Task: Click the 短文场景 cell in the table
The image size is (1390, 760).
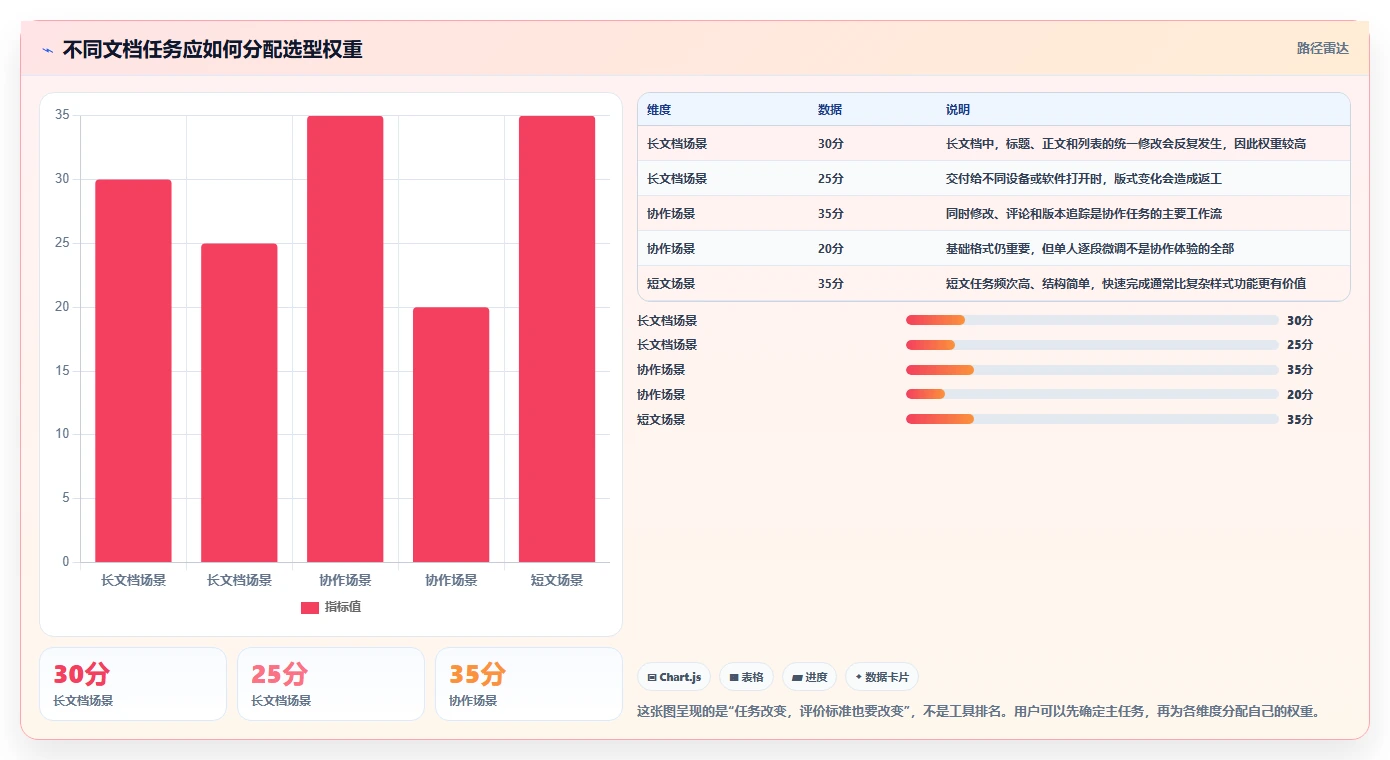Action: point(671,284)
